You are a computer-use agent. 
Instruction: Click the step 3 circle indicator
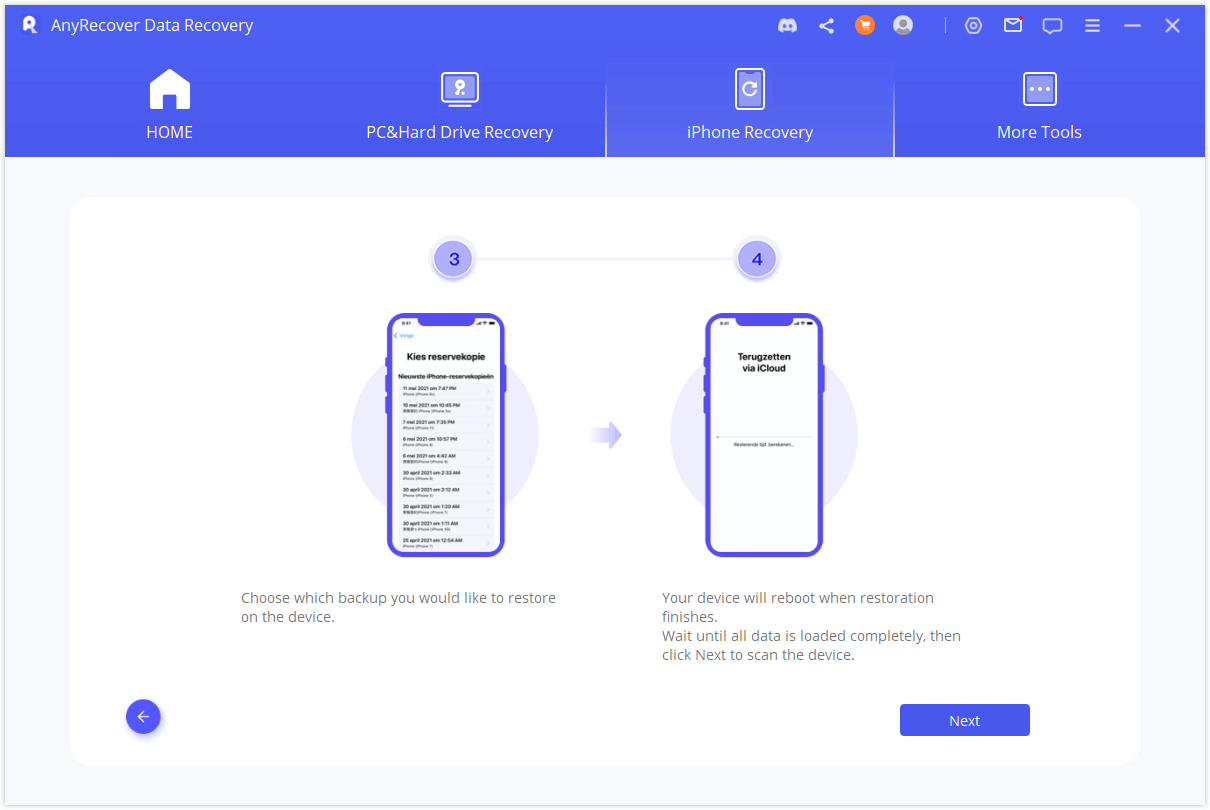(454, 260)
